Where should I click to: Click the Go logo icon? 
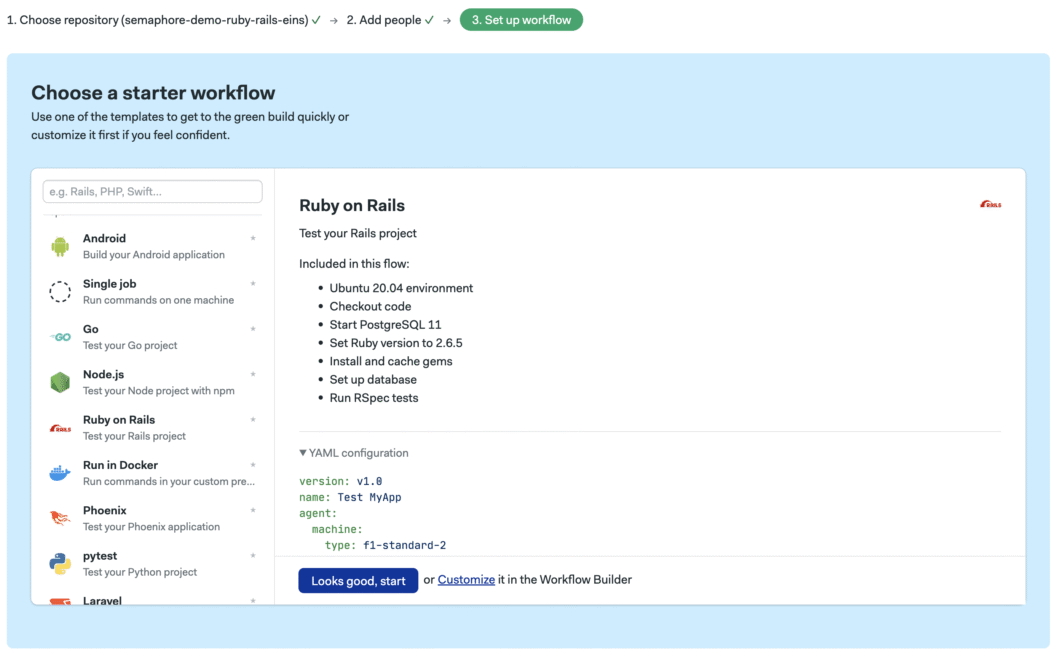coord(60,337)
